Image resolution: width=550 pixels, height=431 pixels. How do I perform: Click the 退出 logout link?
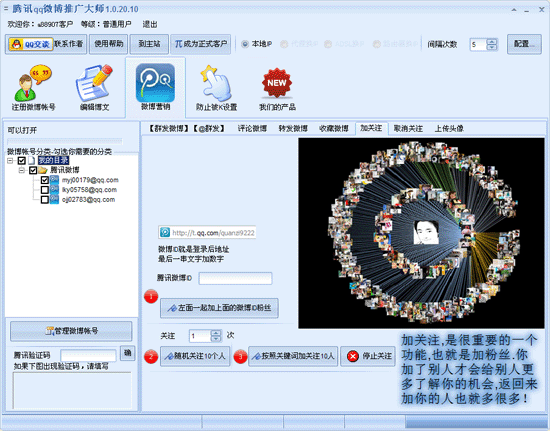pyautogui.click(x=150, y=24)
